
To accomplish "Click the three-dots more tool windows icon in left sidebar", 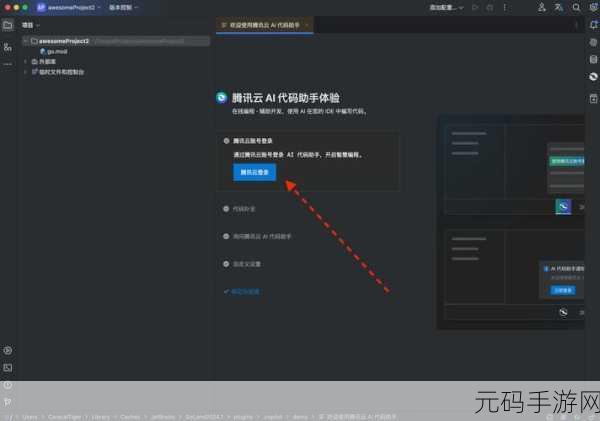I will (x=7, y=64).
